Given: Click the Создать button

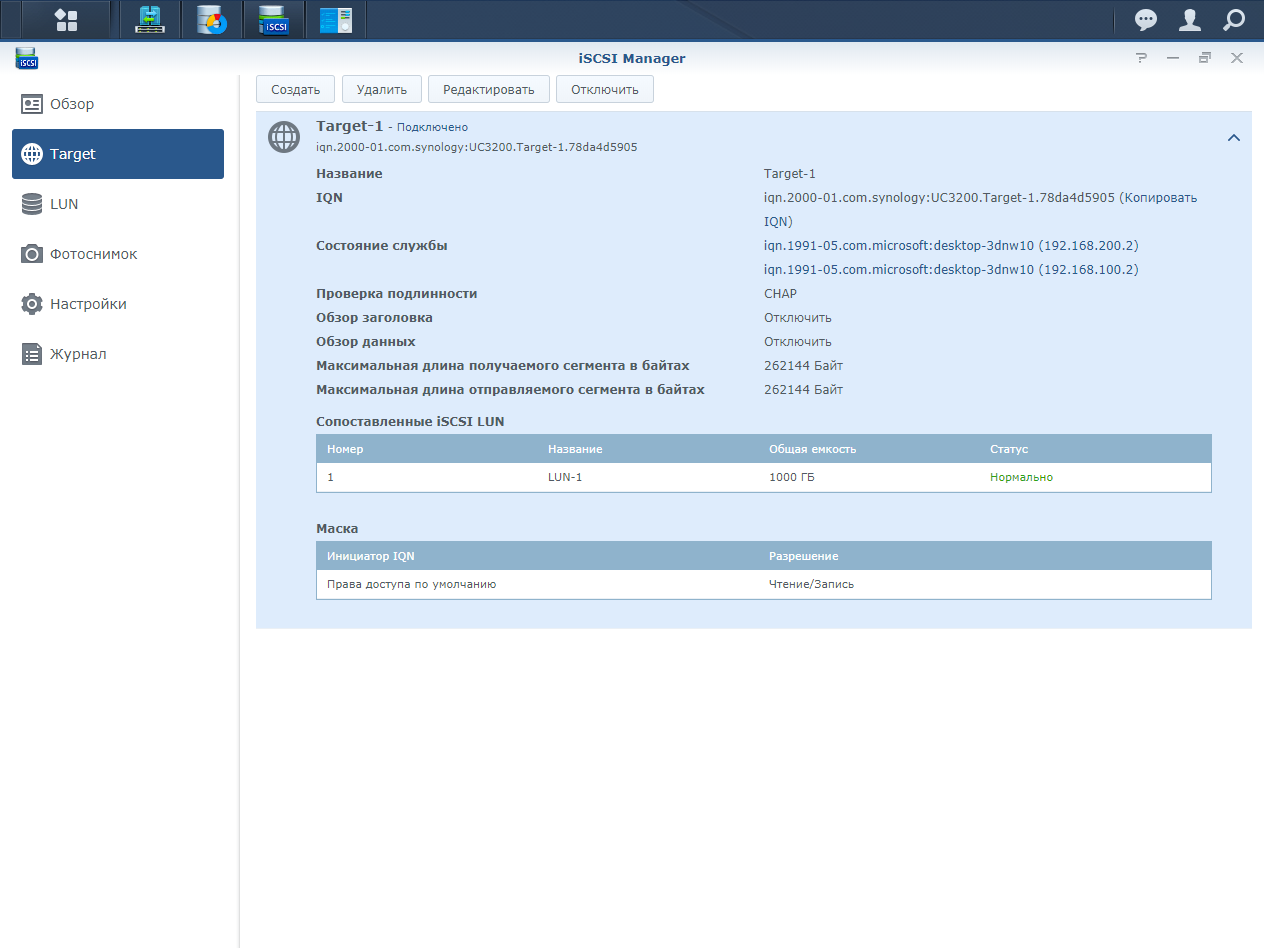Looking at the screenshot, I should pos(295,89).
